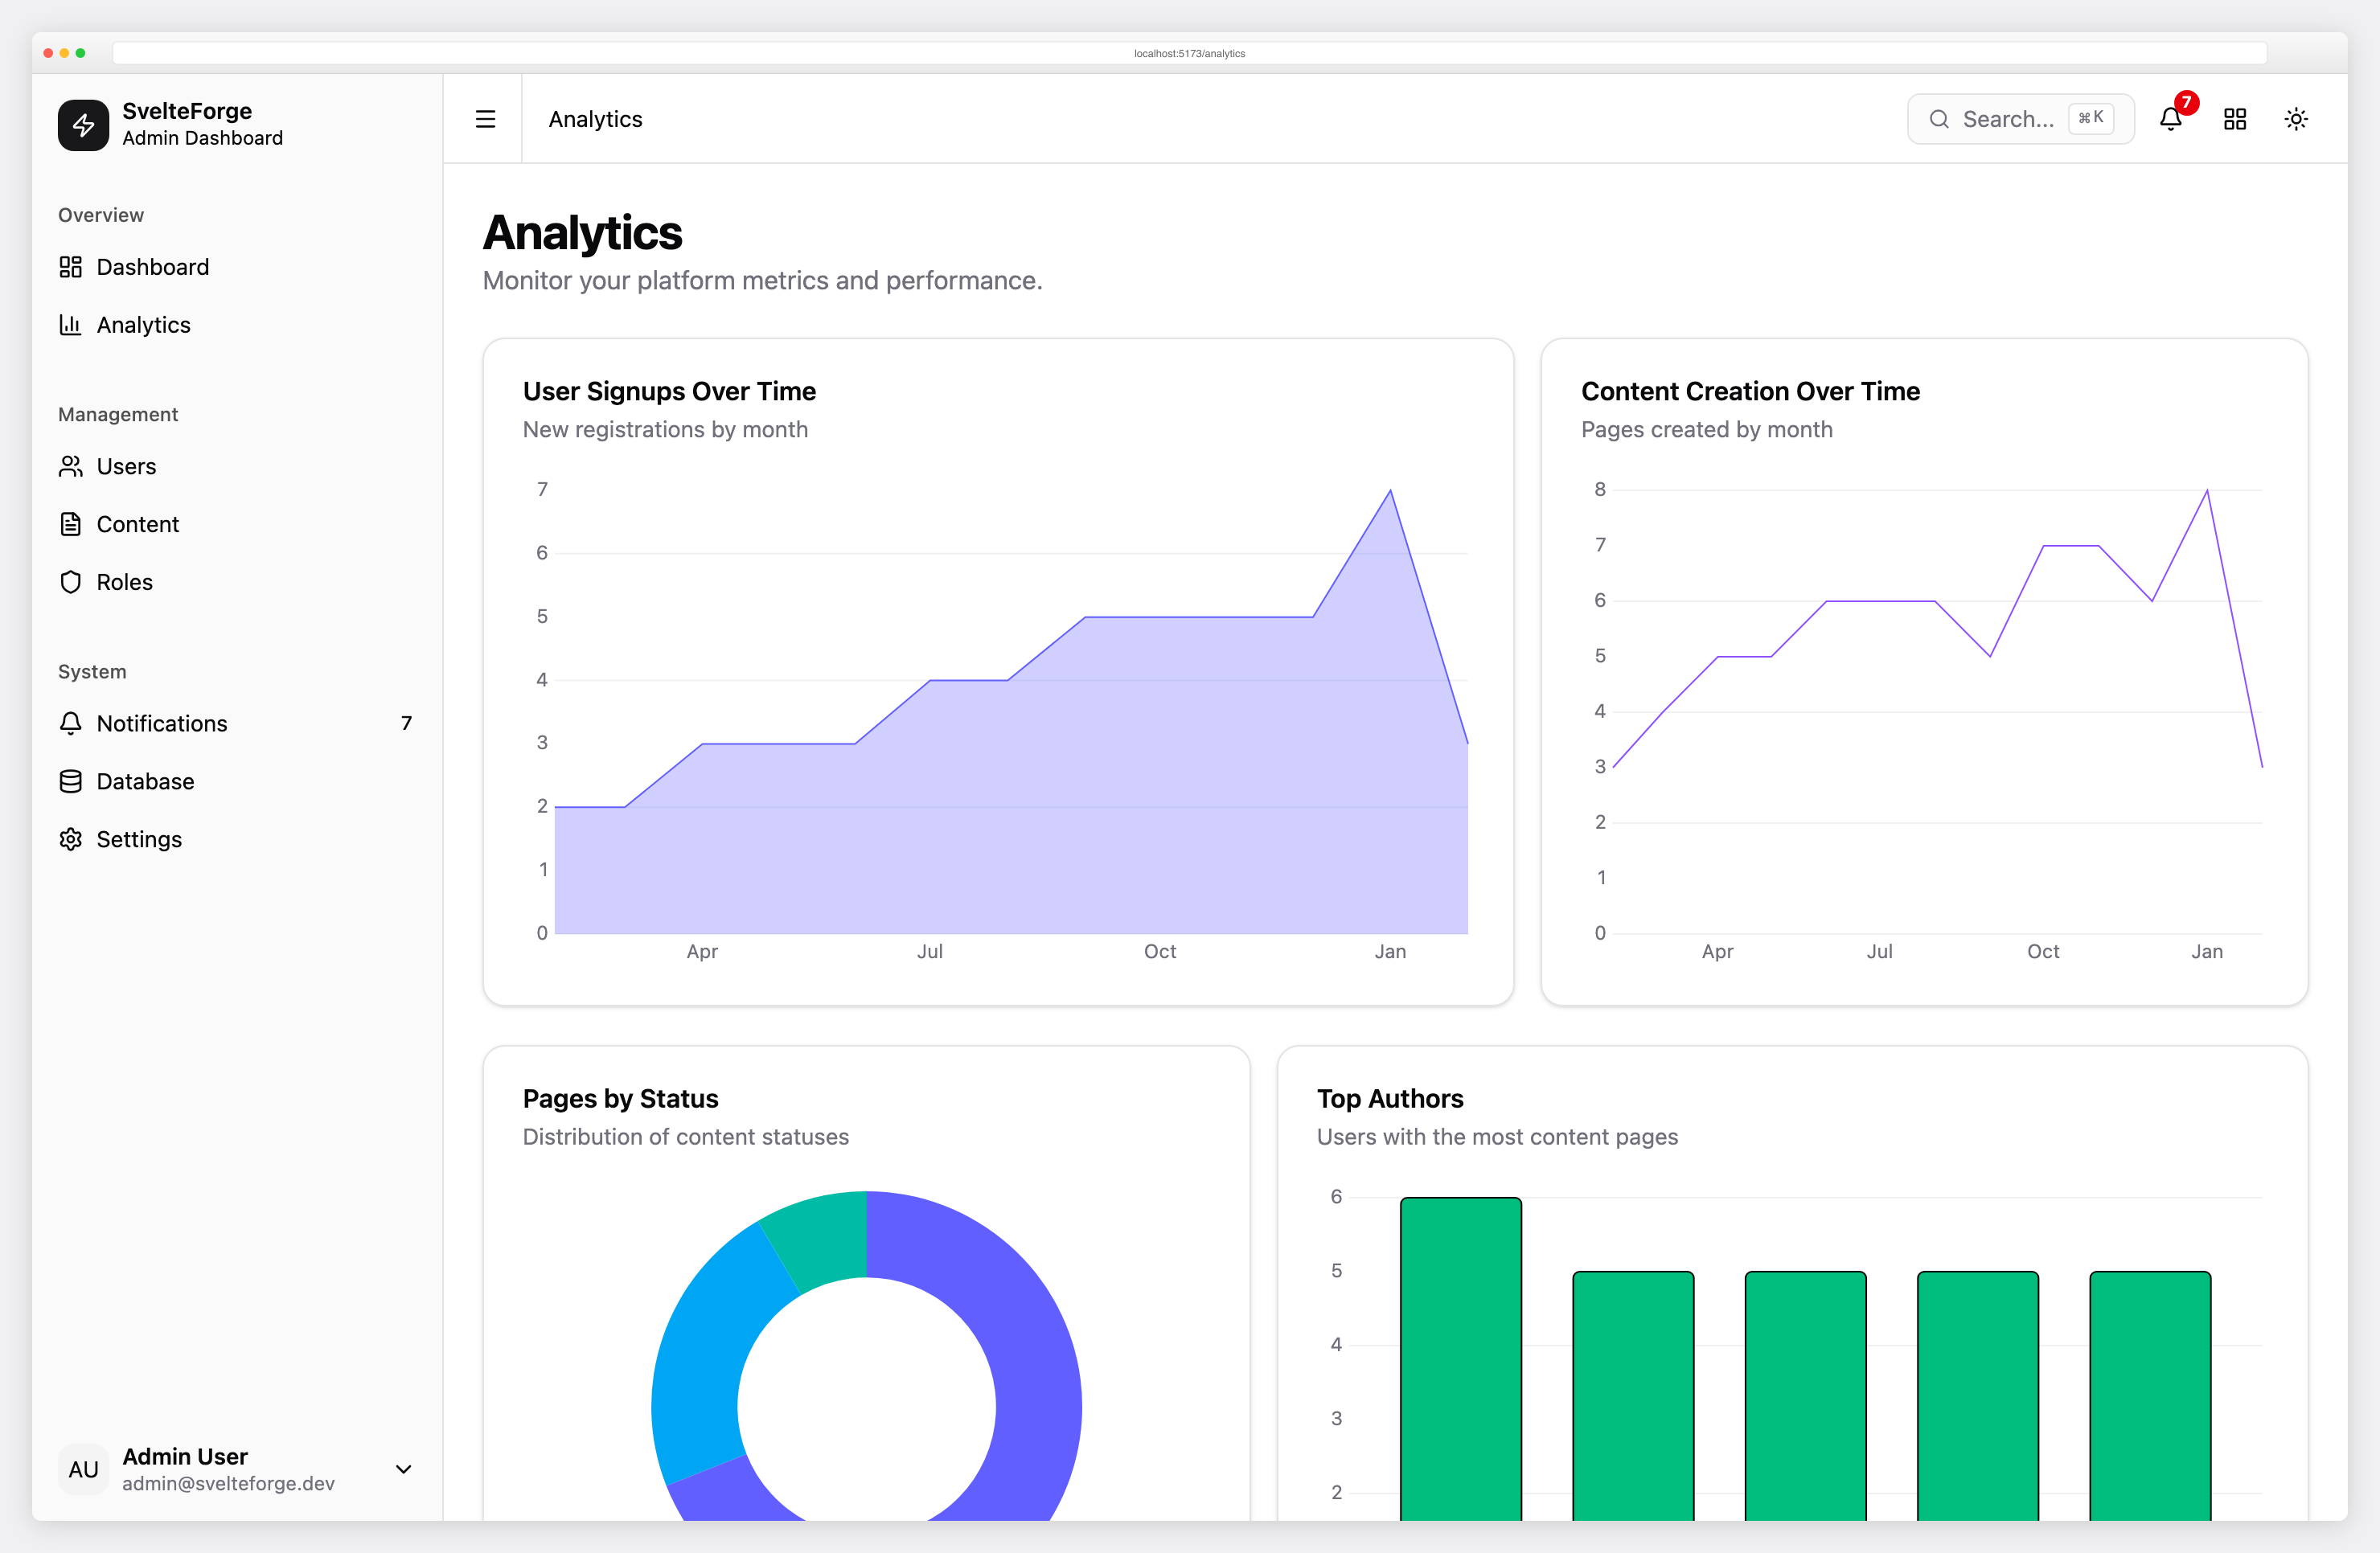Click the ⌘K shortcut badge

tap(2090, 118)
